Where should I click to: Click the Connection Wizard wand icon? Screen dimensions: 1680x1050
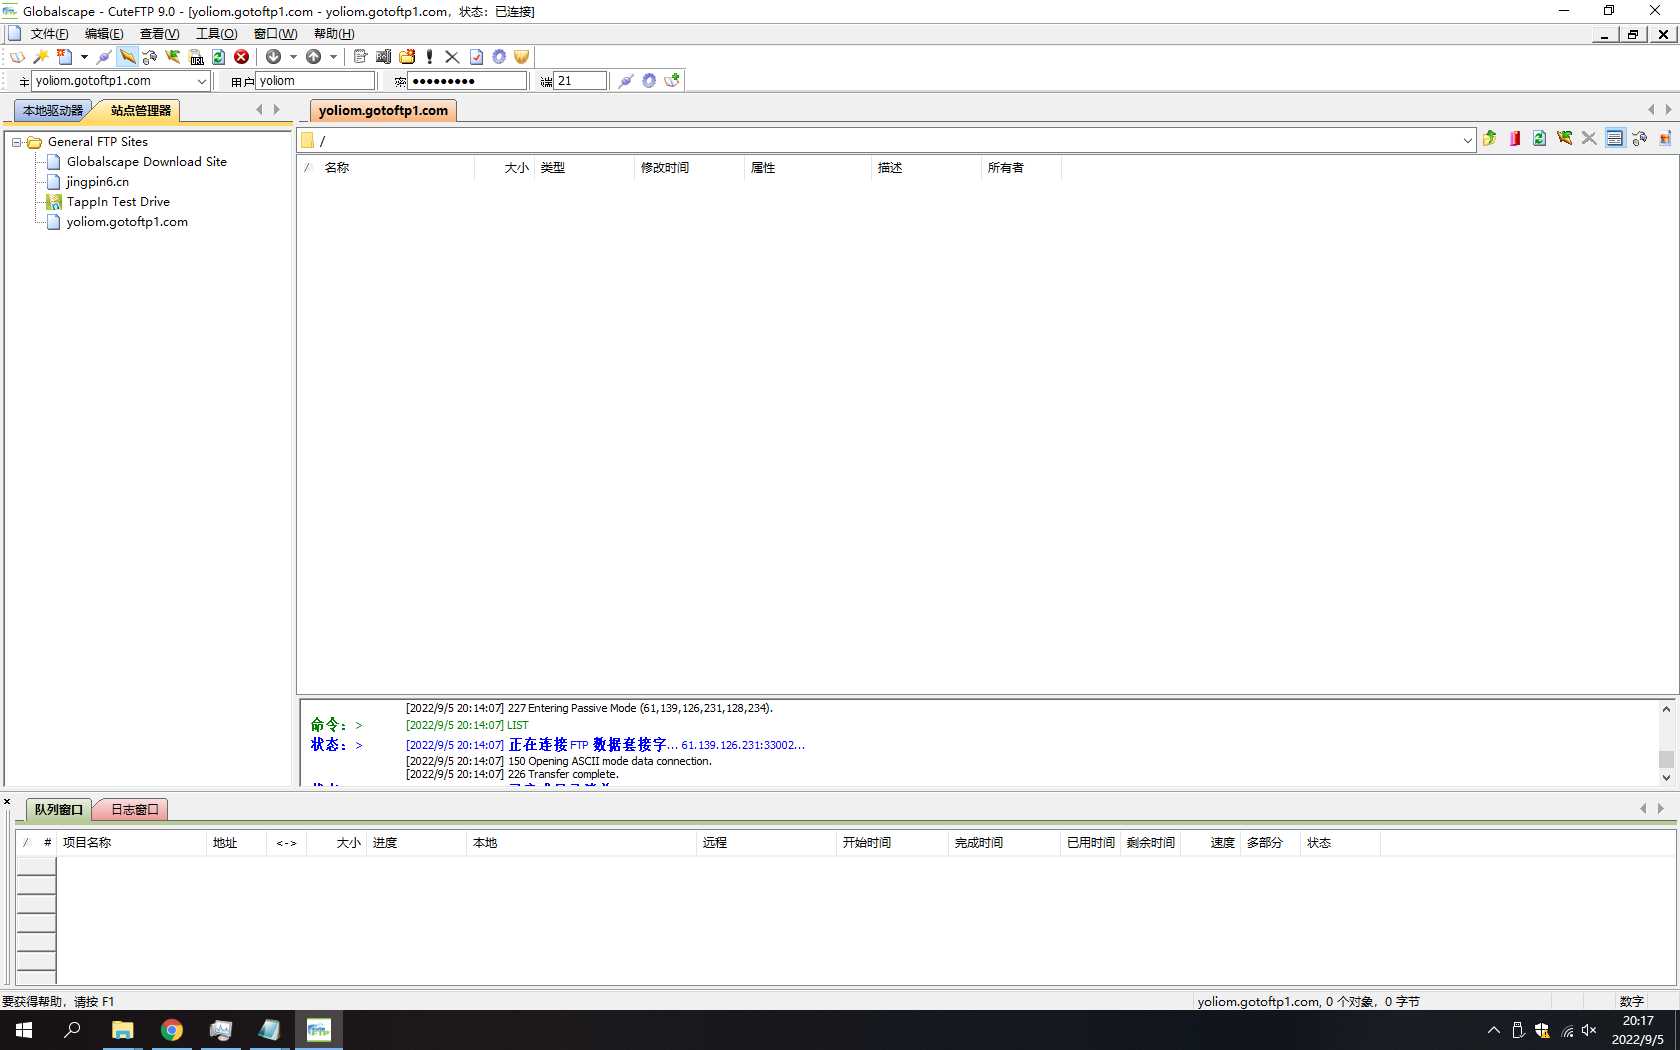(x=41, y=57)
